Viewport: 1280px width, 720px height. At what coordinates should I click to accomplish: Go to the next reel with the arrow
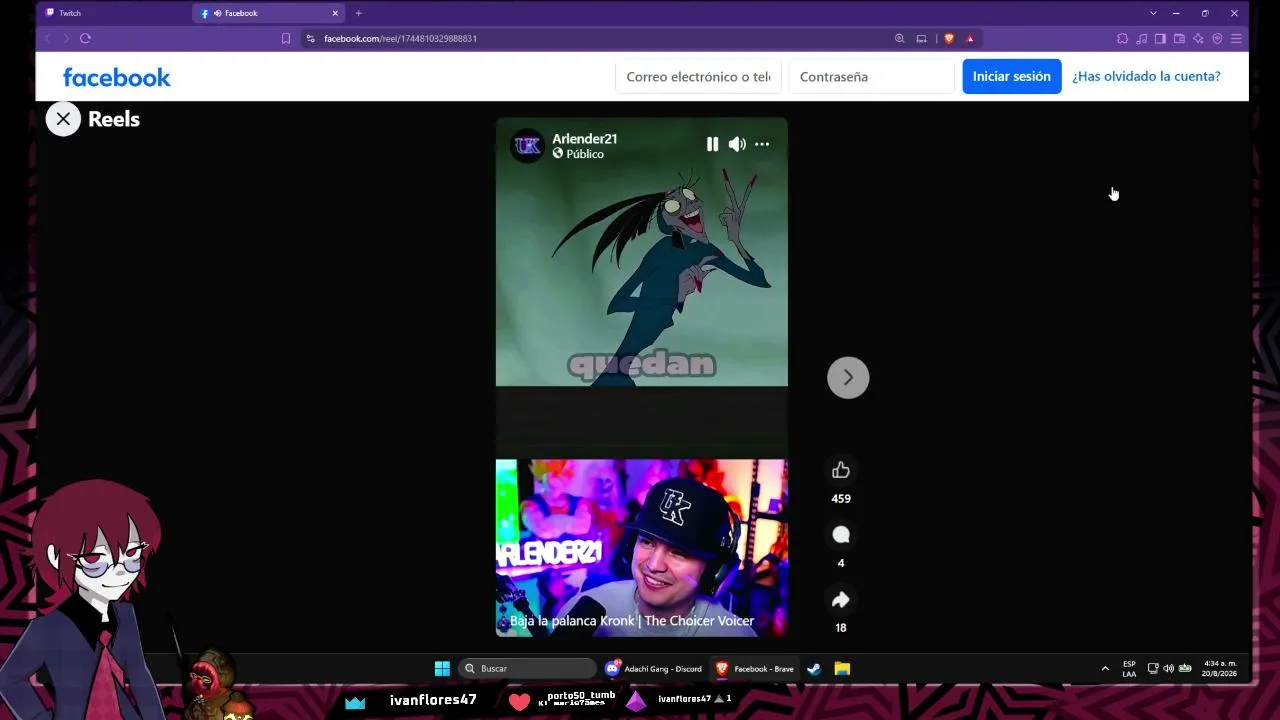pos(848,378)
